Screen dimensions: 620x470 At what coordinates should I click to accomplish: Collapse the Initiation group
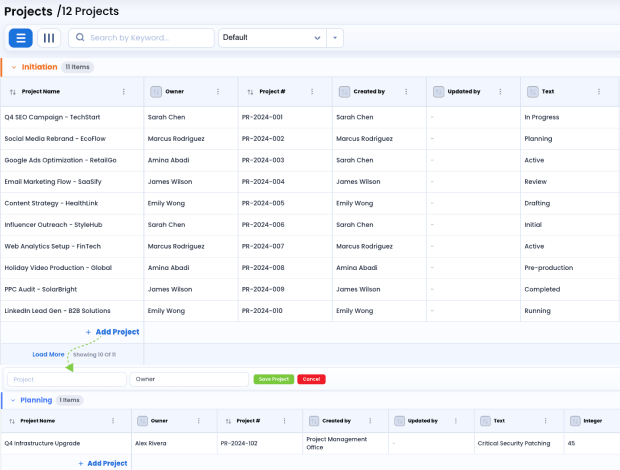(x=14, y=67)
